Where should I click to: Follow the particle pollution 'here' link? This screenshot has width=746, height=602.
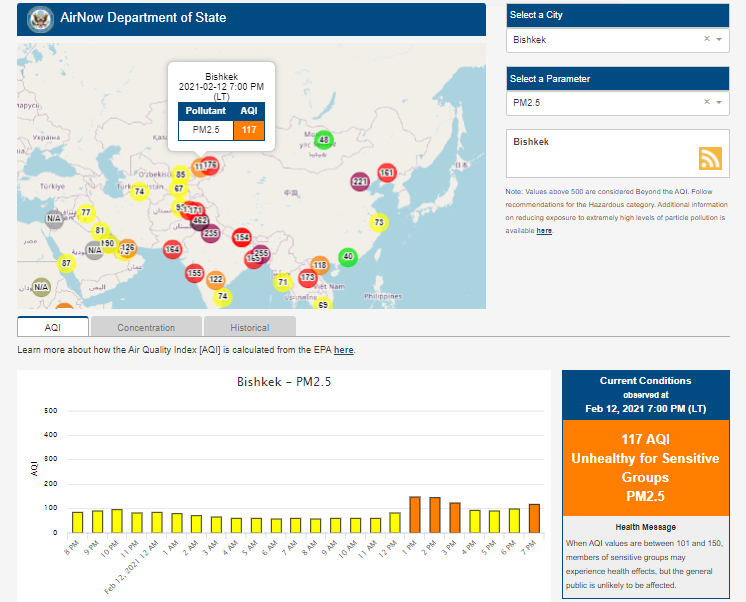(x=544, y=231)
